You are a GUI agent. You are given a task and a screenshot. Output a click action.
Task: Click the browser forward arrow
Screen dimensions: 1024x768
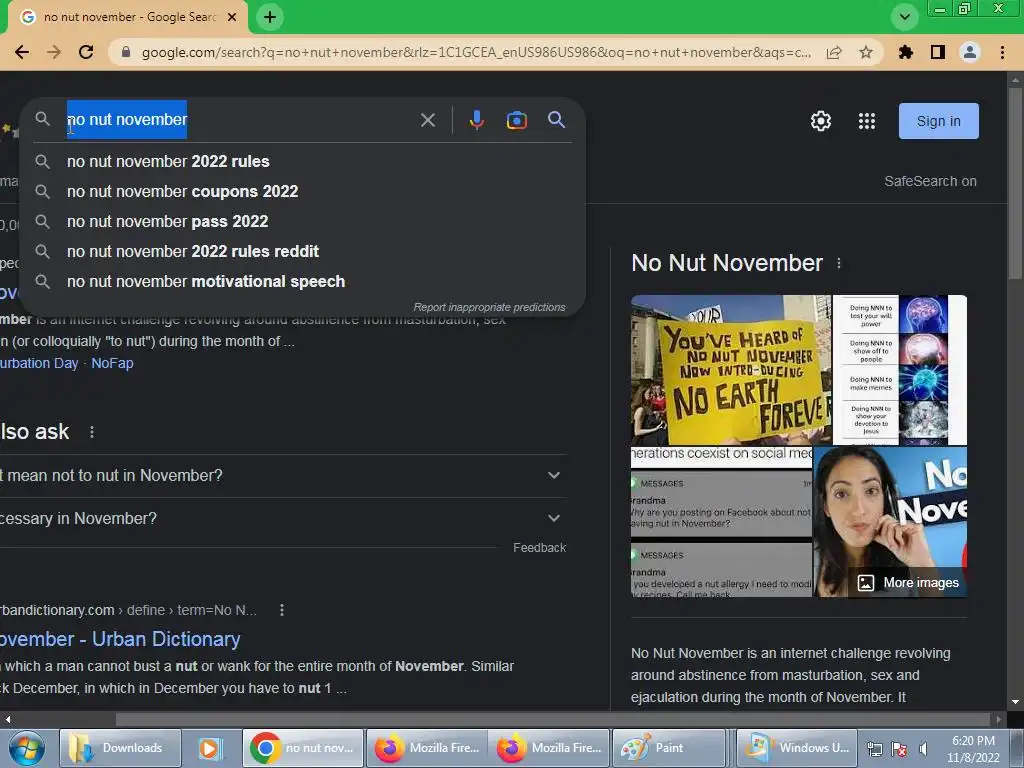click(54, 52)
